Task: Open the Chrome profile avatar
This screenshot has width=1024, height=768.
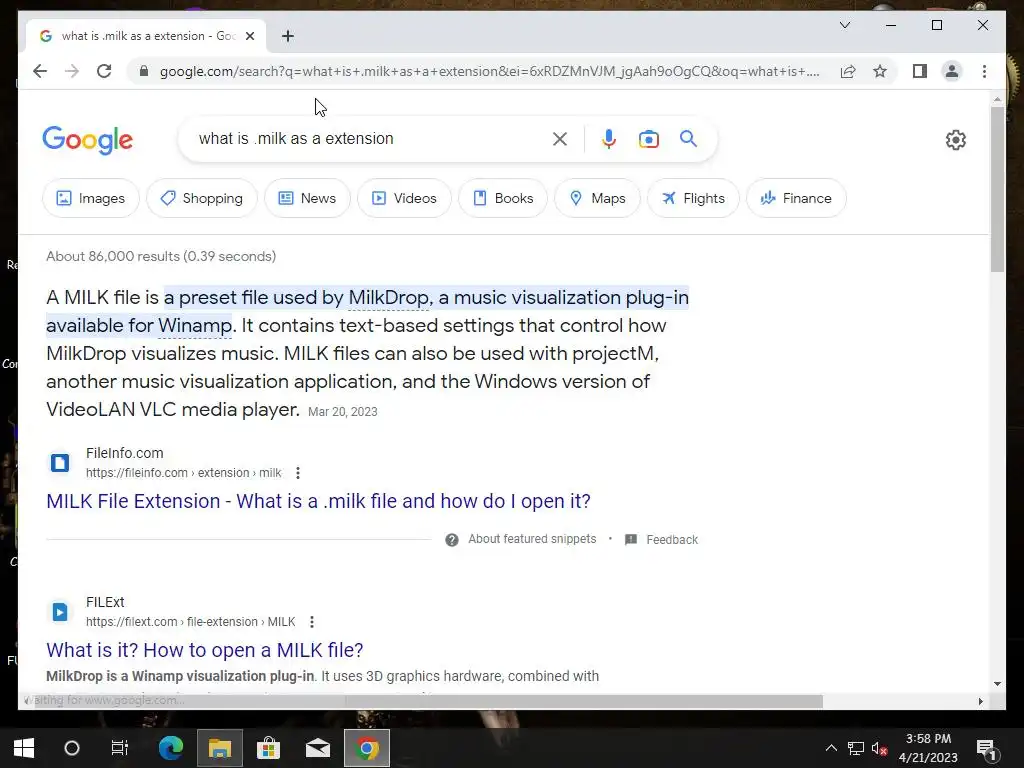Action: click(x=952, y=71)
